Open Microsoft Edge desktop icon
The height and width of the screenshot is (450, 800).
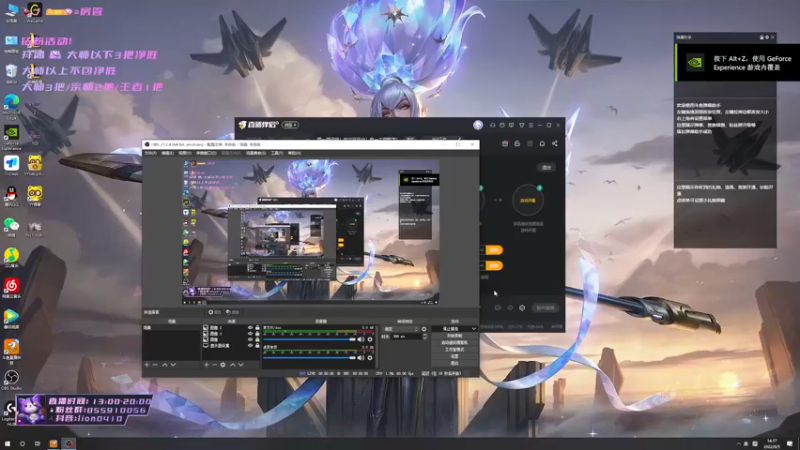[x=11, y=105]
